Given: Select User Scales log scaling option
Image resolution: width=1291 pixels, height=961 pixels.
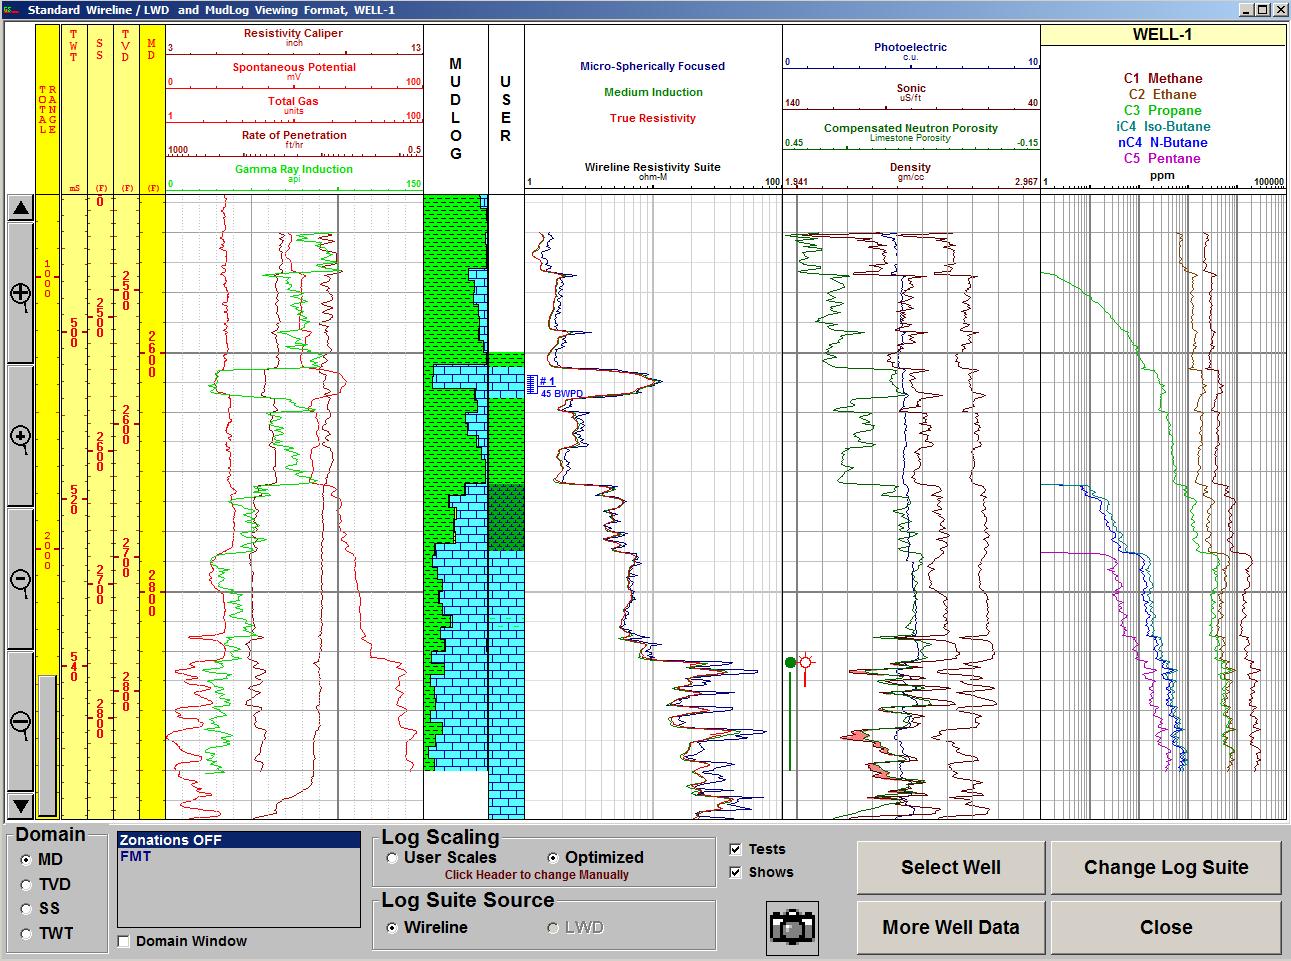Looking at the screenshot, I should click(391, 857).
